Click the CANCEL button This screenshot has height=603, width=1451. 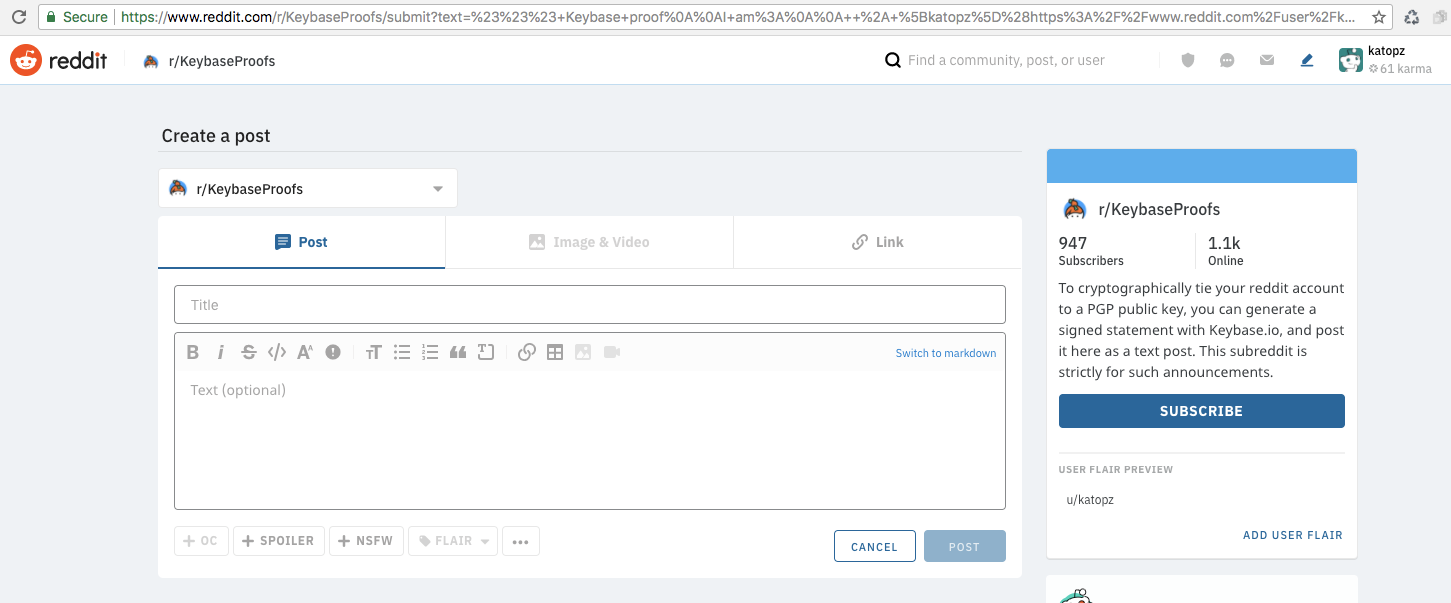coord(875,546)
